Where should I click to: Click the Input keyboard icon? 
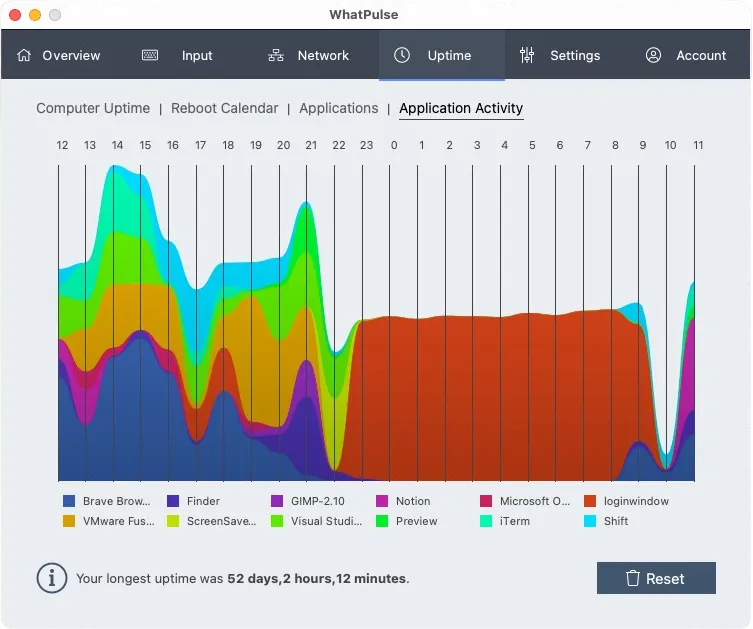pyautogui.click(x=150, y=55)
